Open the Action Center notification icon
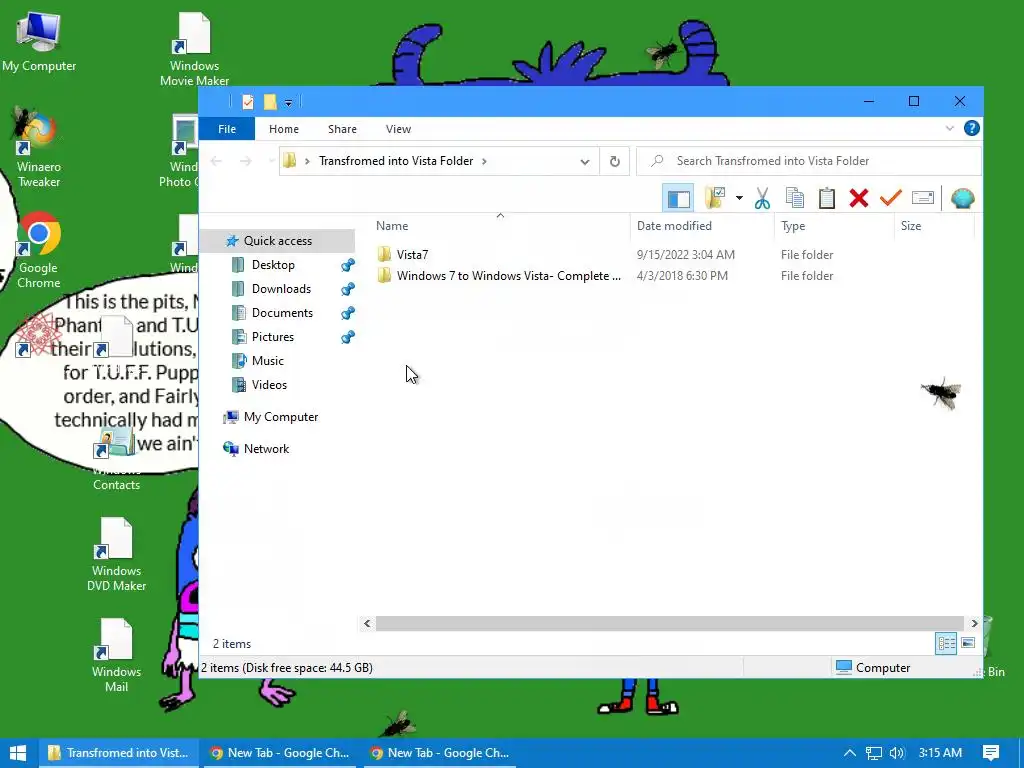The image size is (1024, 768). tap(991, 753)
